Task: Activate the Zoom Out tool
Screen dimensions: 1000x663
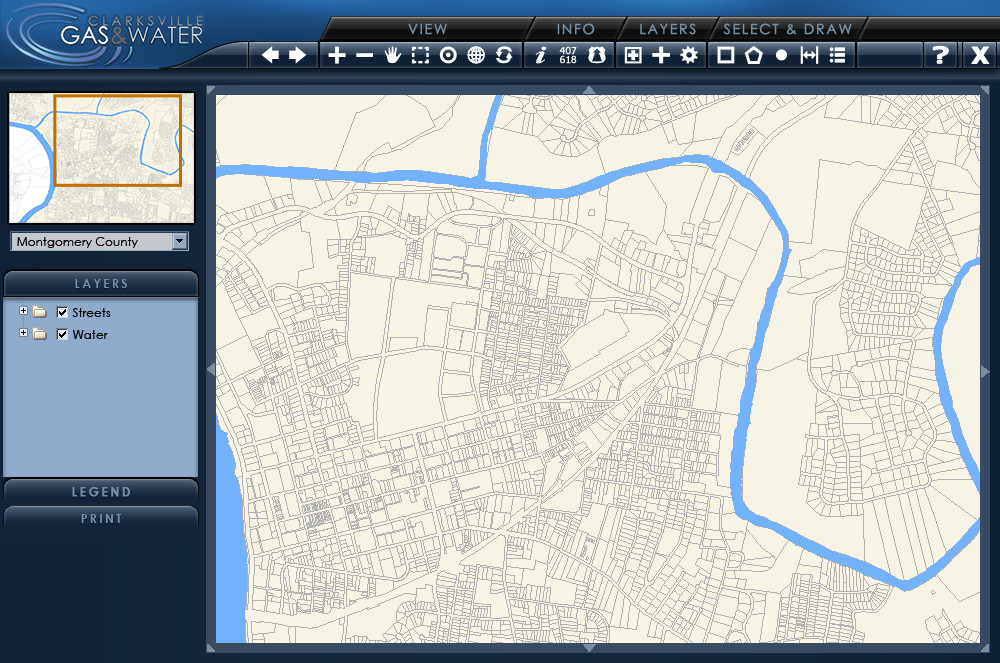Action: (364, 55)
